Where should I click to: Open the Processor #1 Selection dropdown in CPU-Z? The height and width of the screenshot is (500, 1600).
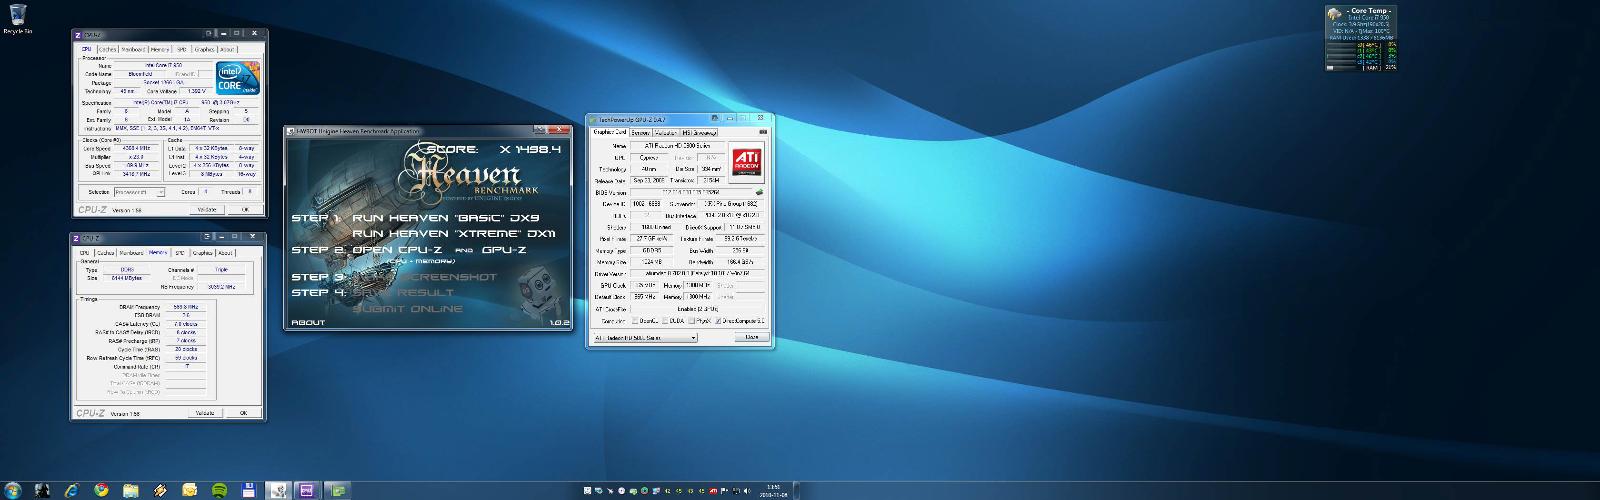pos(139,191)
